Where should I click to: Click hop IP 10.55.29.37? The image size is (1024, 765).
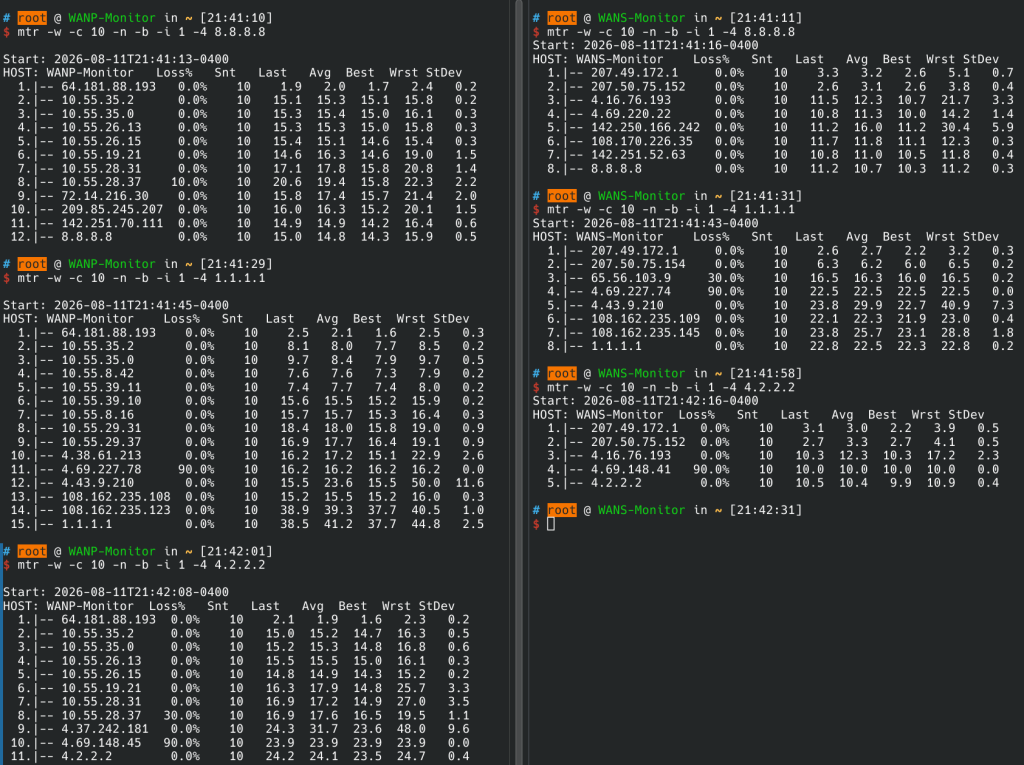[x=101, y=442]
